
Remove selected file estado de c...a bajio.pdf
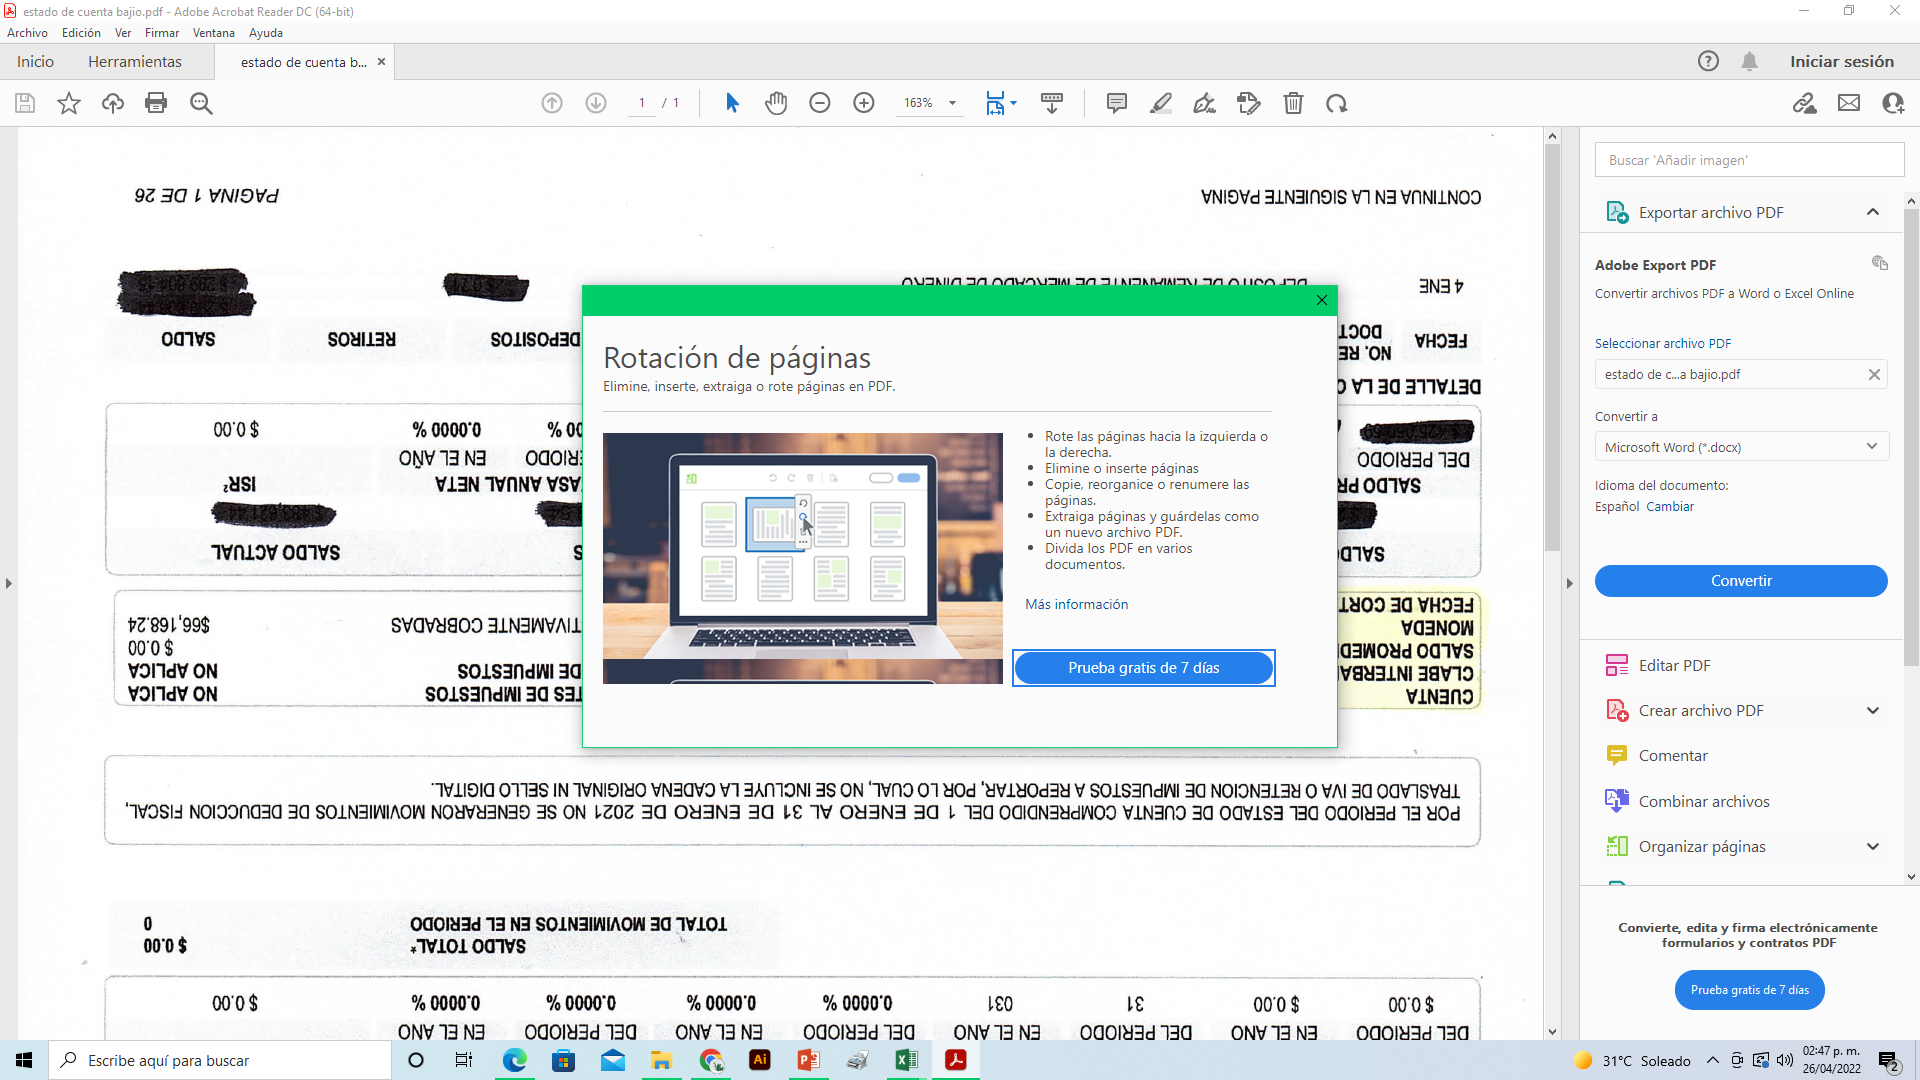(1874, 374)
